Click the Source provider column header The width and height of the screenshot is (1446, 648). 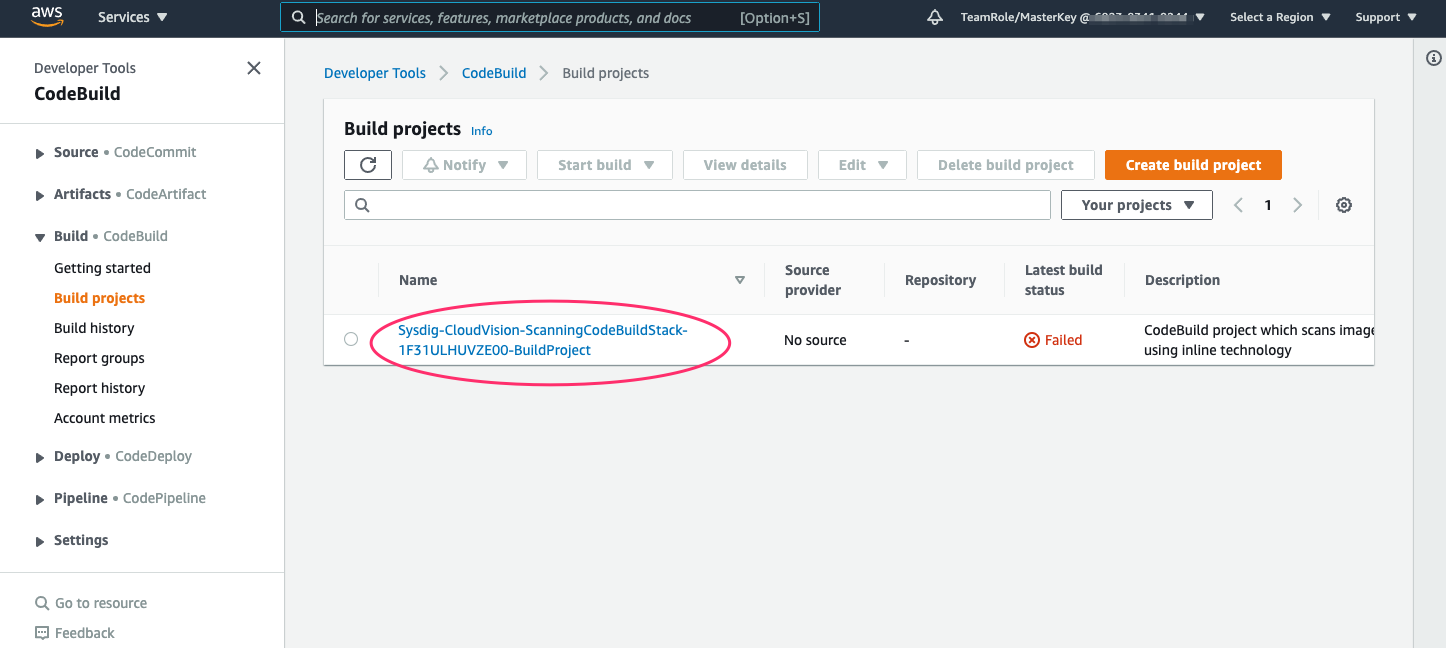[813, 280]
